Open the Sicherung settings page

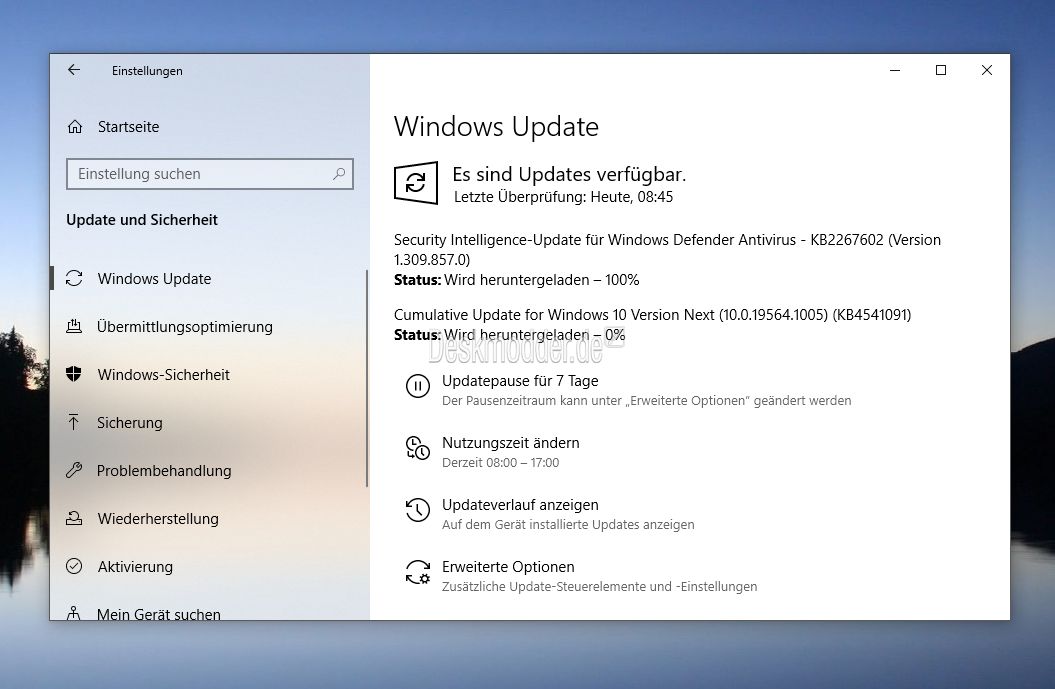pos(130,423)
